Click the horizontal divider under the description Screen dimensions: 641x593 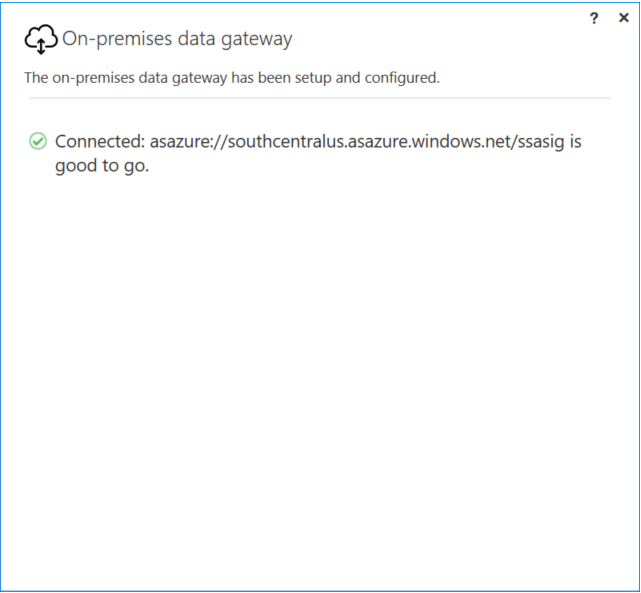pyautogui.click(x=318, y=98)
